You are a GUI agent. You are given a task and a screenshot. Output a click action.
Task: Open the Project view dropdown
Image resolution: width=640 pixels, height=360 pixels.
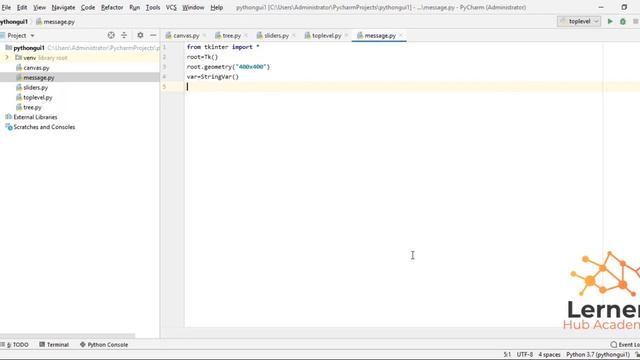pyautogui.click(x=20, y=36)
